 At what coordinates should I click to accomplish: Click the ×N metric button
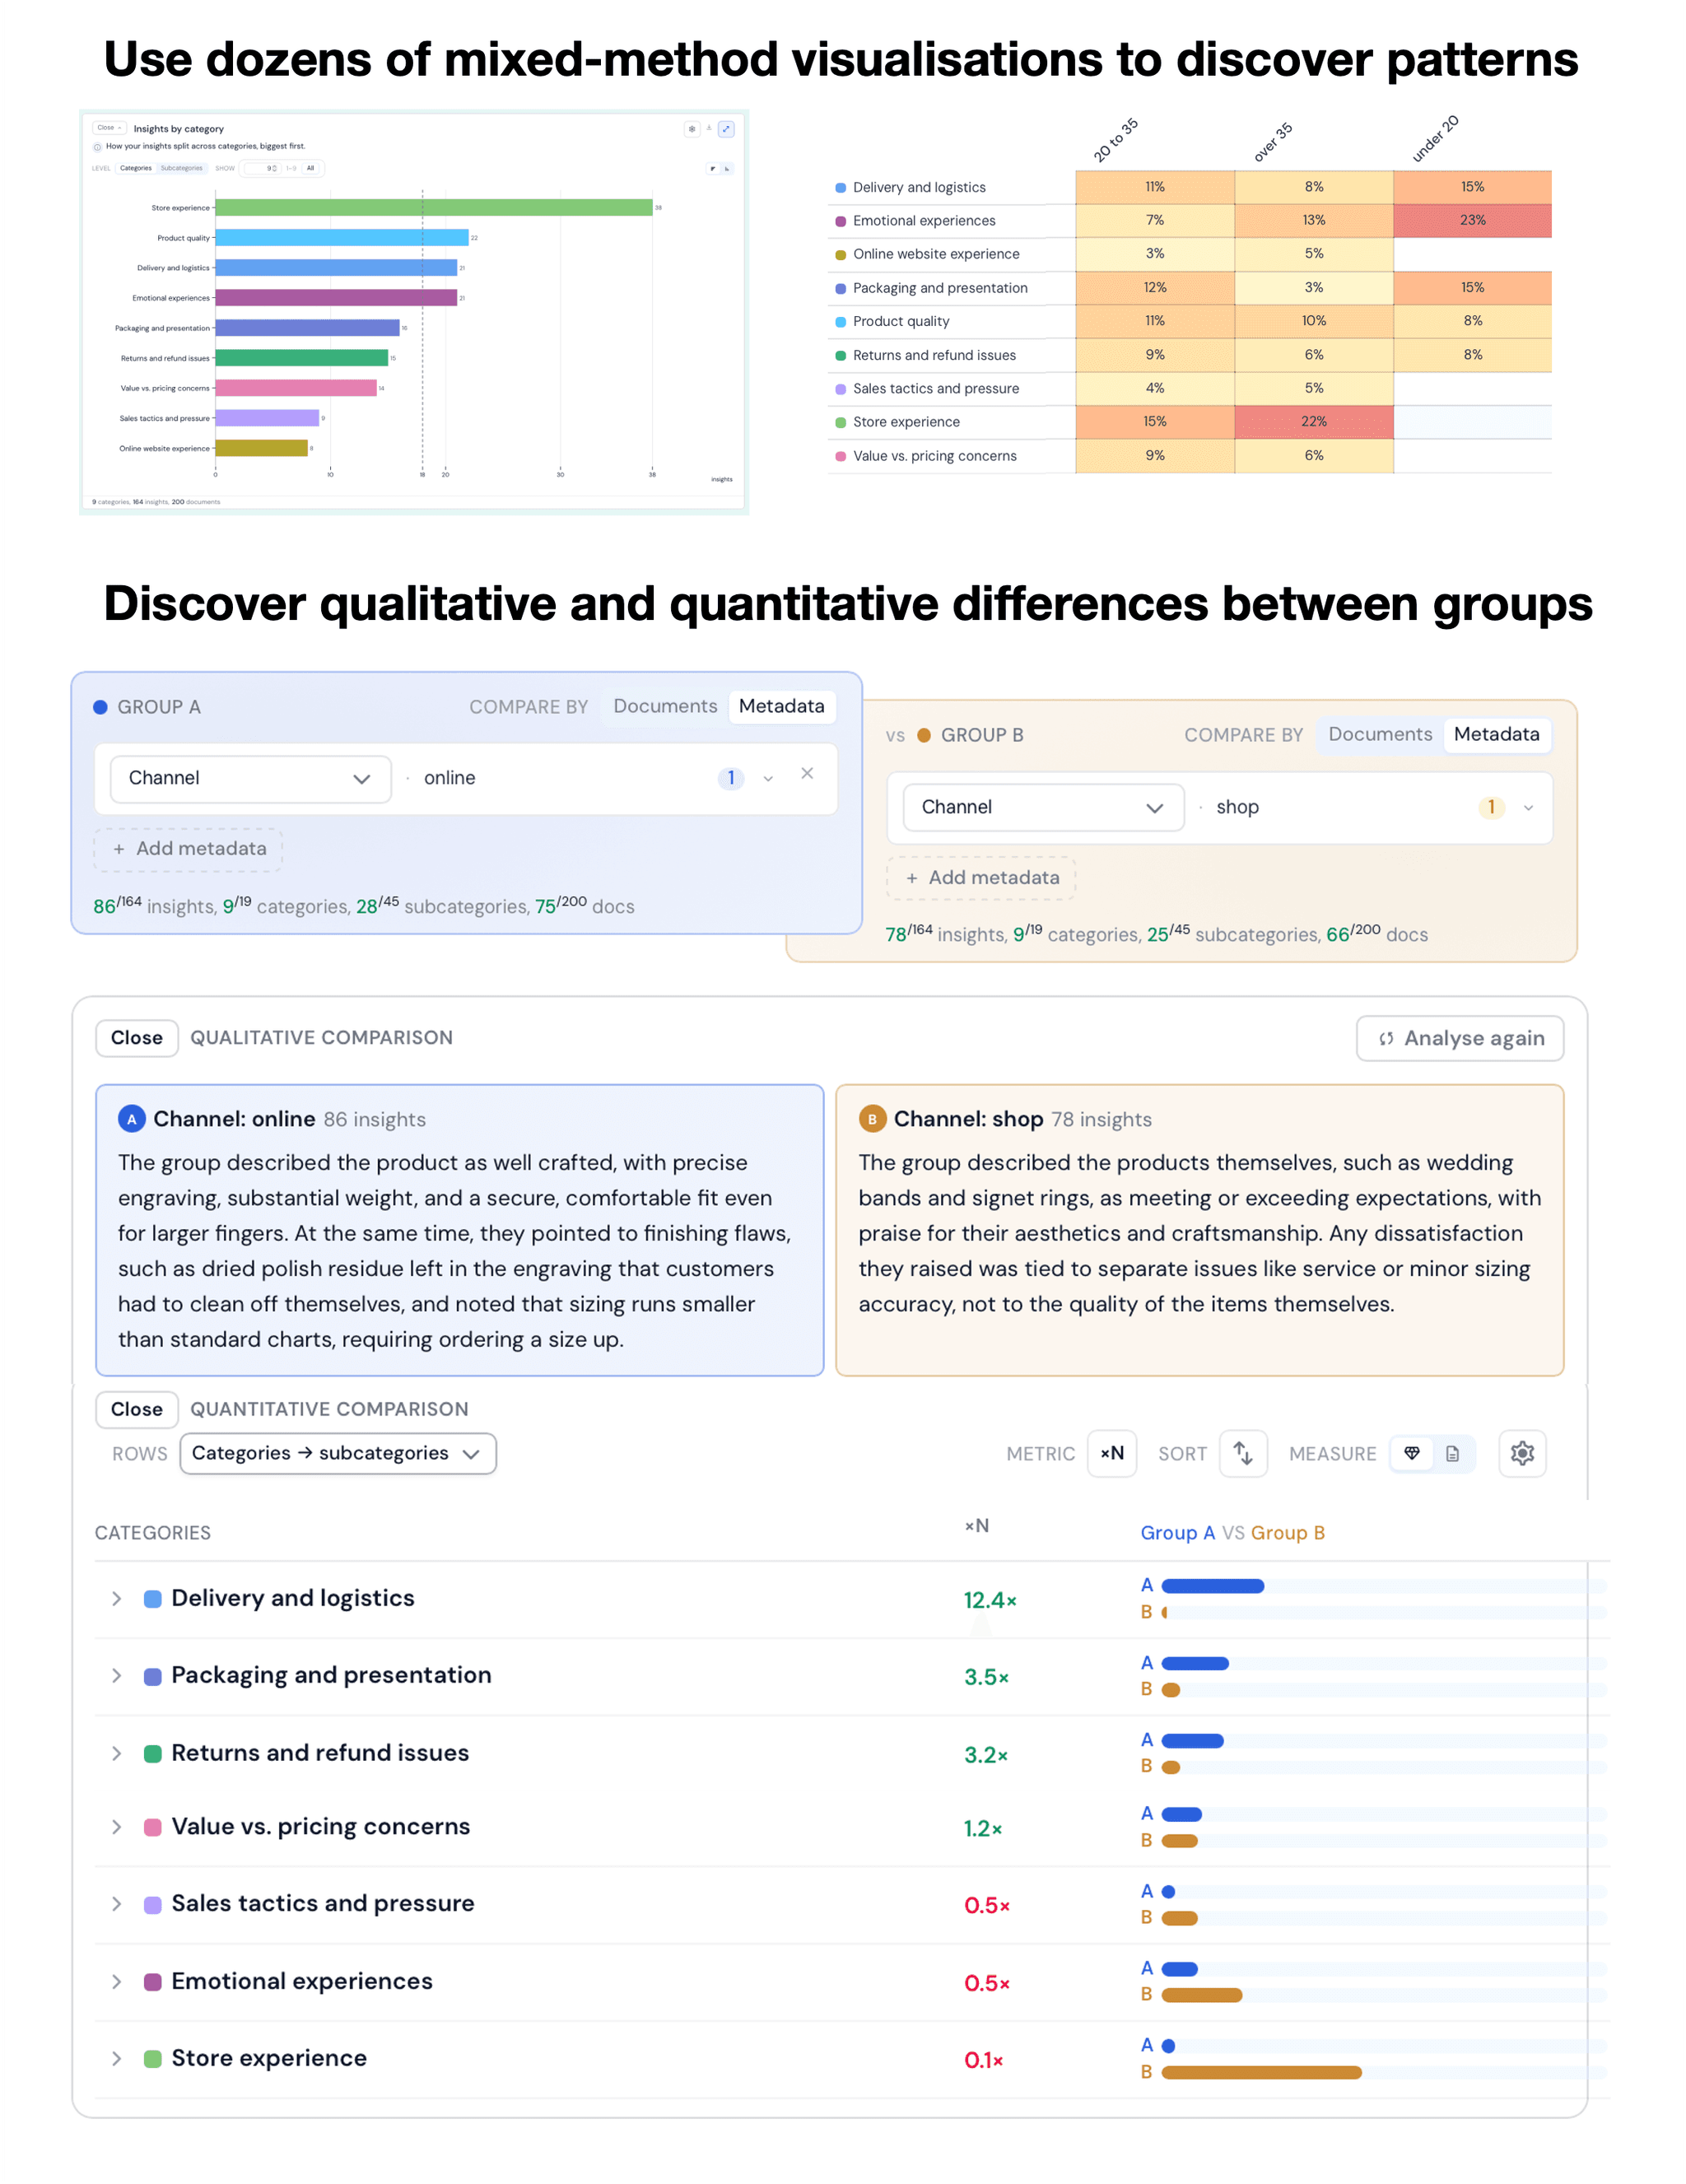1112,1453
